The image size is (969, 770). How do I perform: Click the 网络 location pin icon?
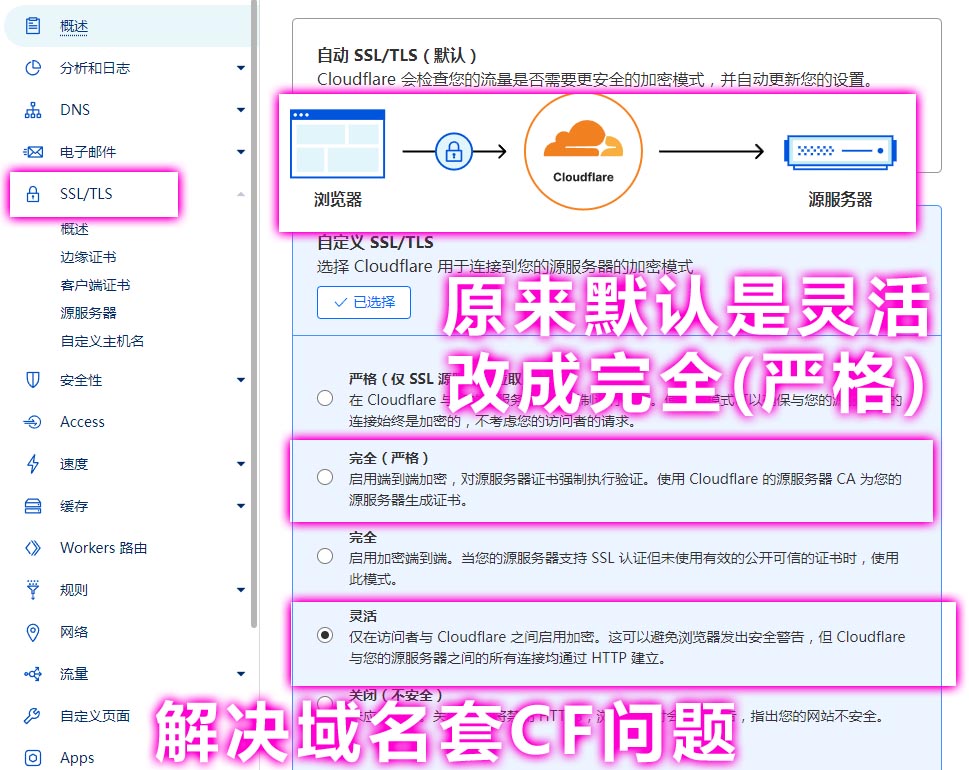[33, 632]
